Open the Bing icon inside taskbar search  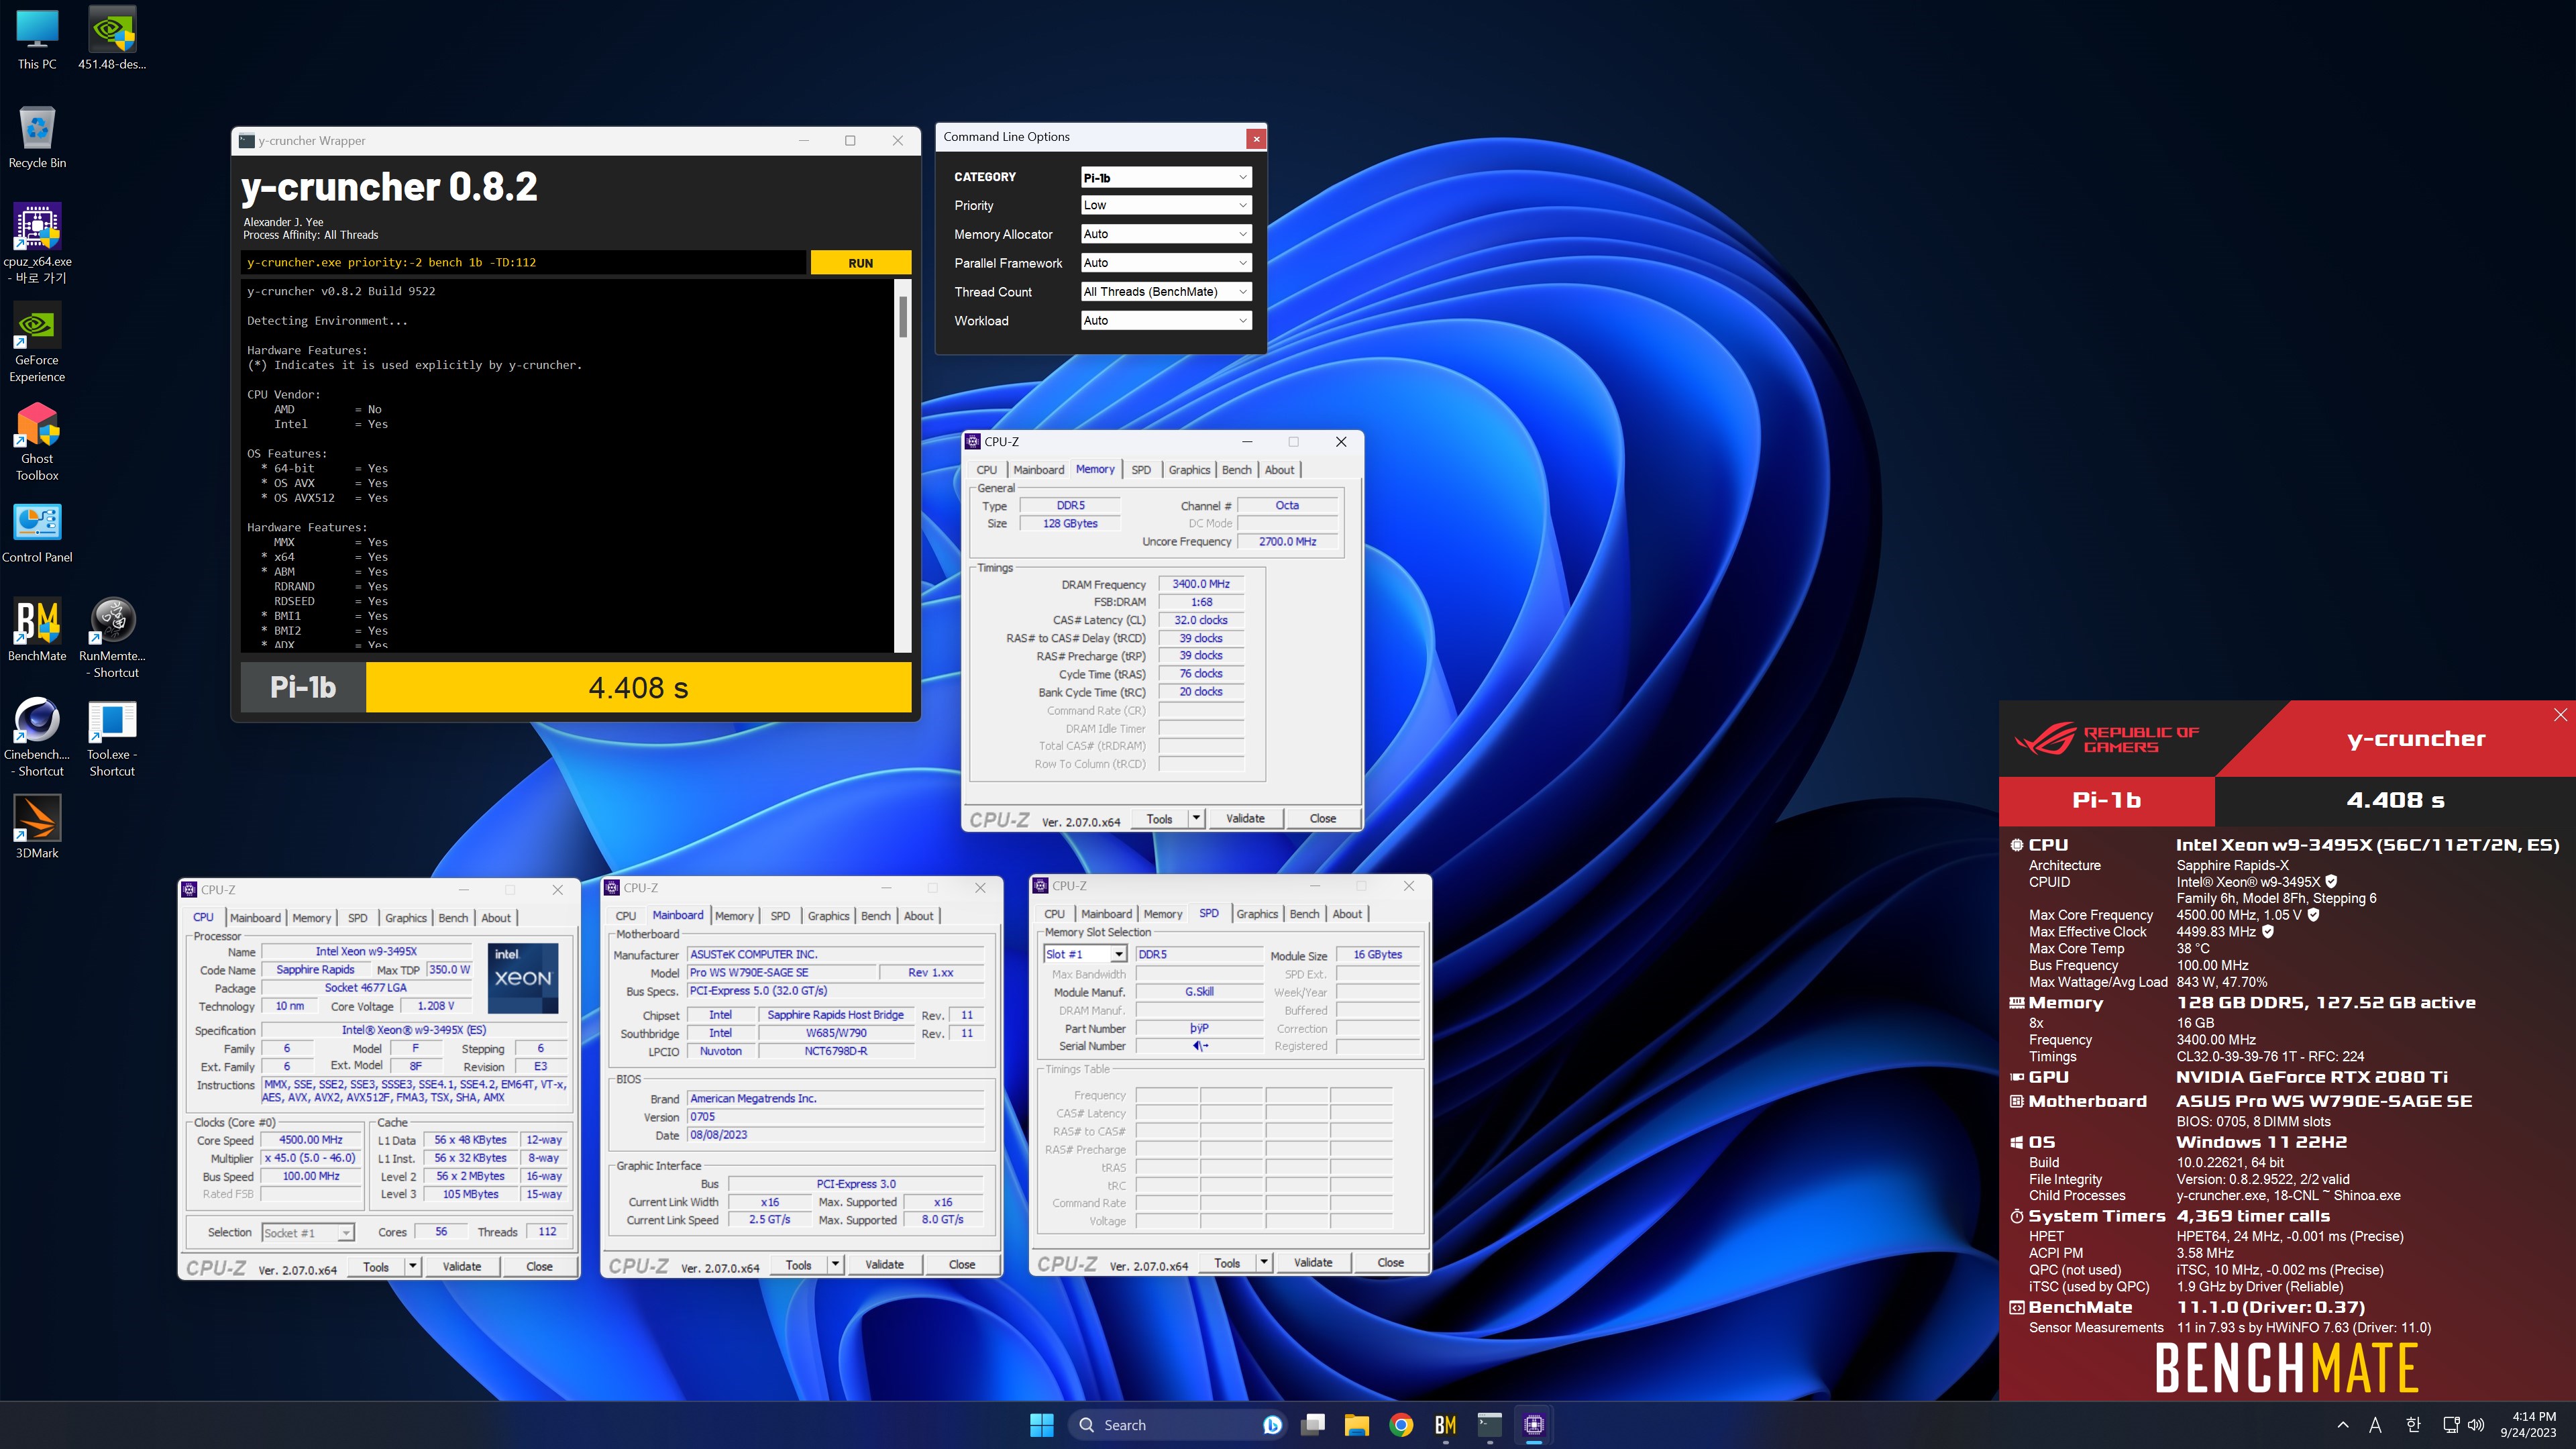point(1272,1425)
